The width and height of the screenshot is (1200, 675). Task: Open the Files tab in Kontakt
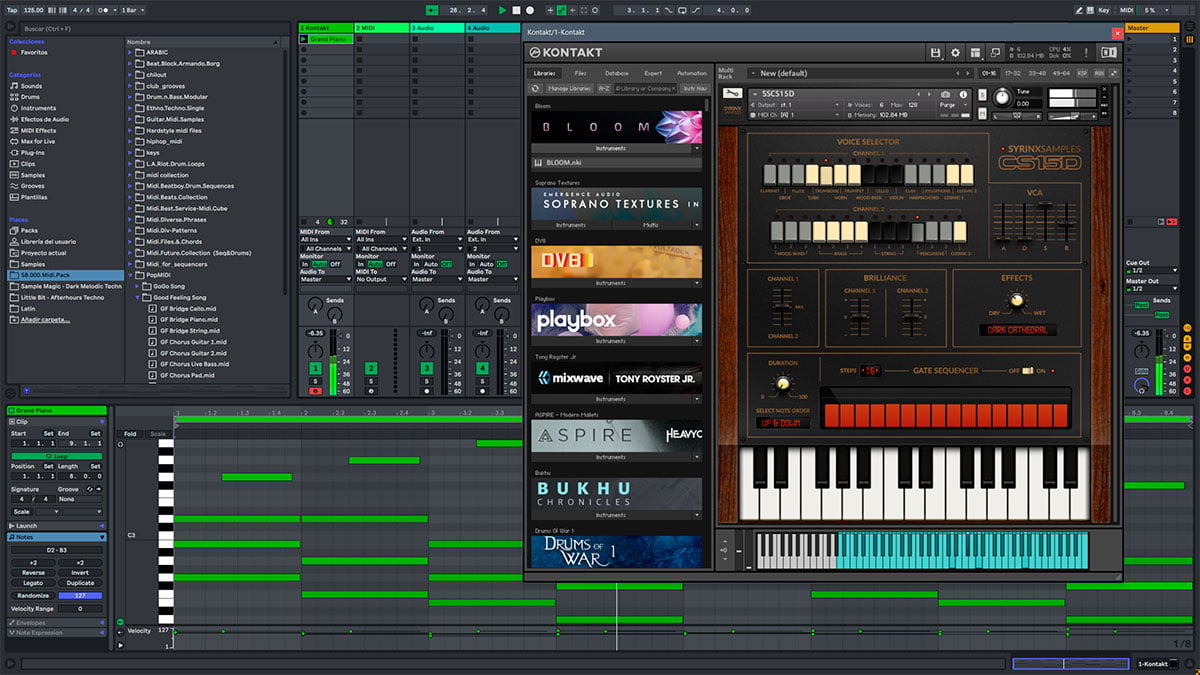580,73
